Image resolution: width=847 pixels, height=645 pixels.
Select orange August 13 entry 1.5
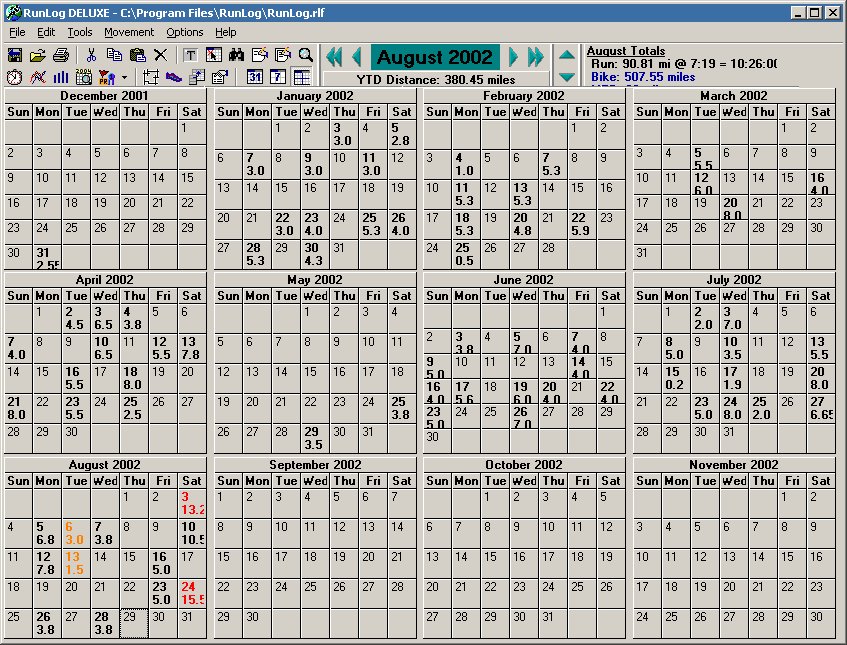click(76, 563)
